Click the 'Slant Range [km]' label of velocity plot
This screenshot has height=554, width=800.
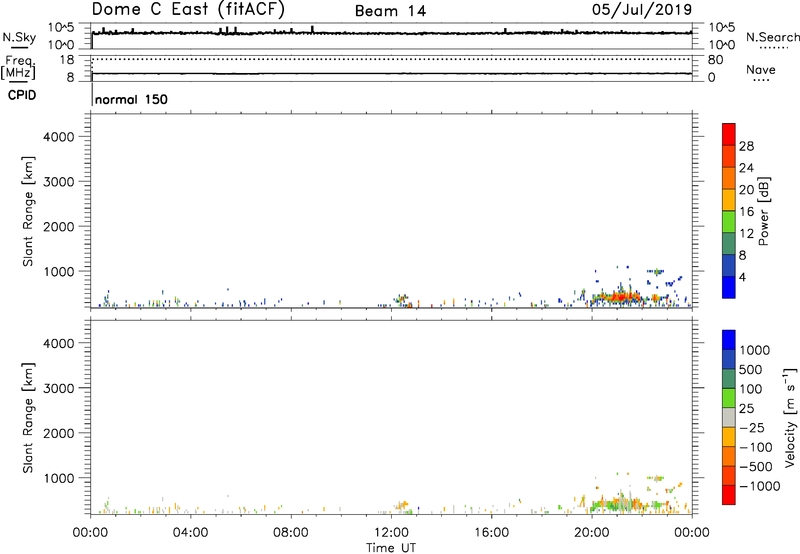(28, 417)
